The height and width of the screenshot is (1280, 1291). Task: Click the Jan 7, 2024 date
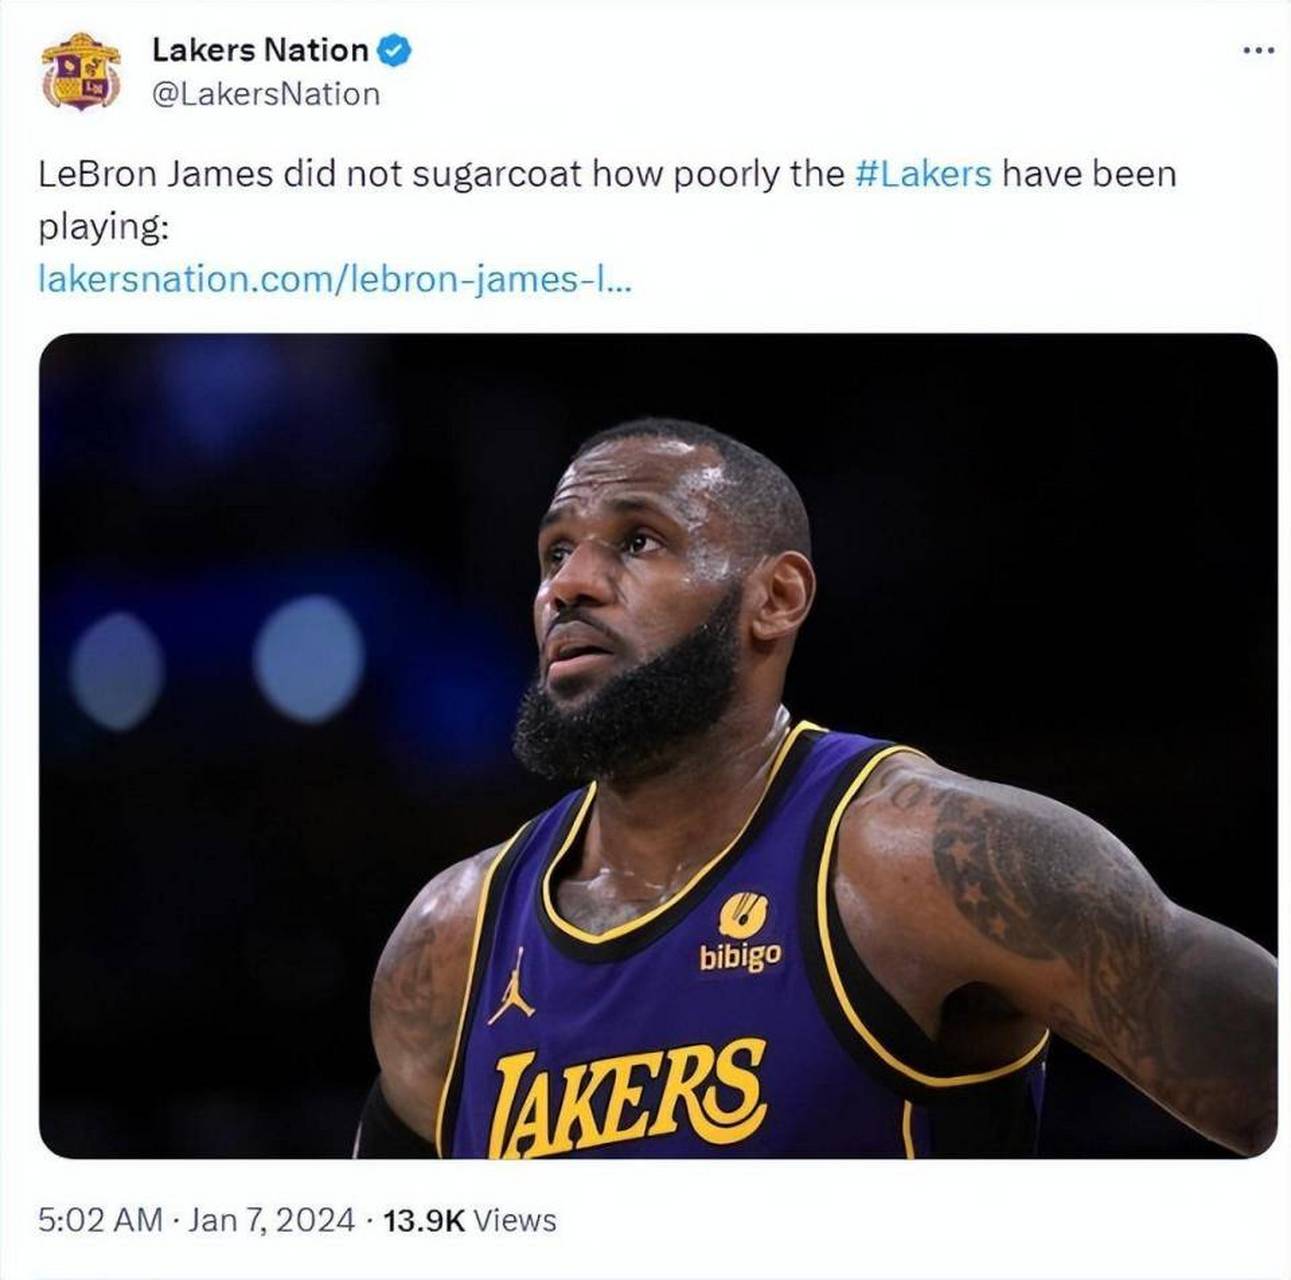tap(271, 1220)
